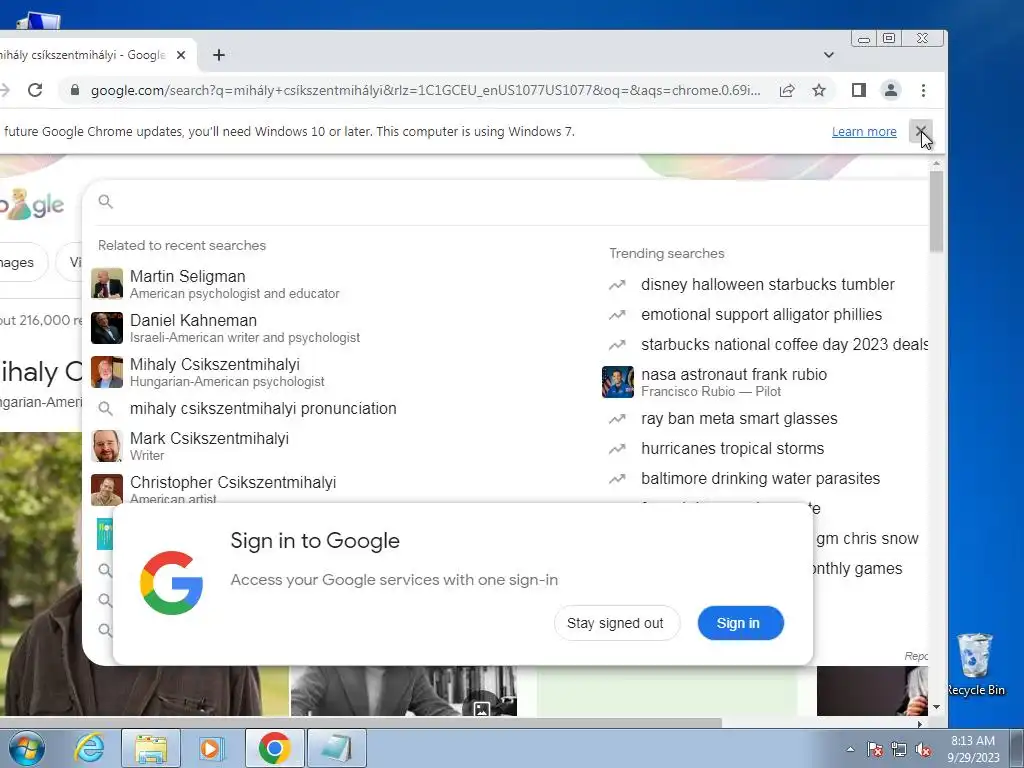The image size is (1024, 768).
Task: Open the Chrome side panel icon
Action: tap(859, 90)
